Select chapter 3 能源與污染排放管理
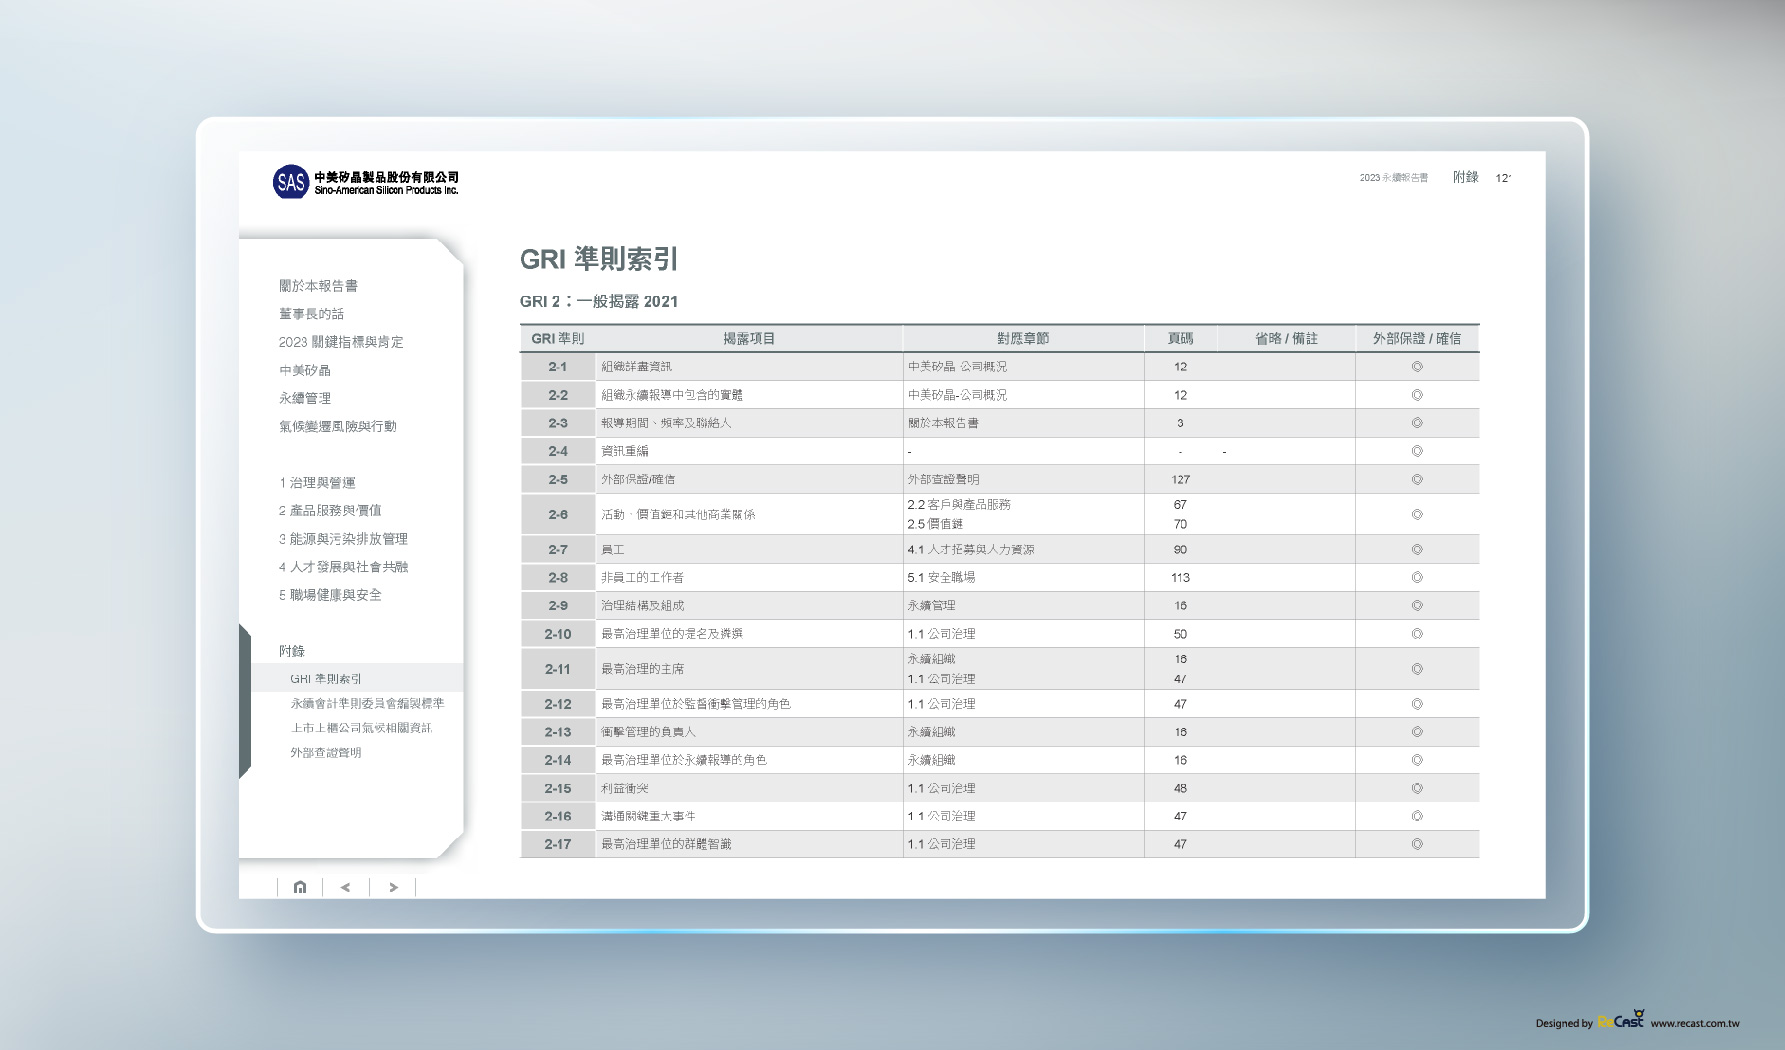Screen dimensions: 1785x1050 343,538
